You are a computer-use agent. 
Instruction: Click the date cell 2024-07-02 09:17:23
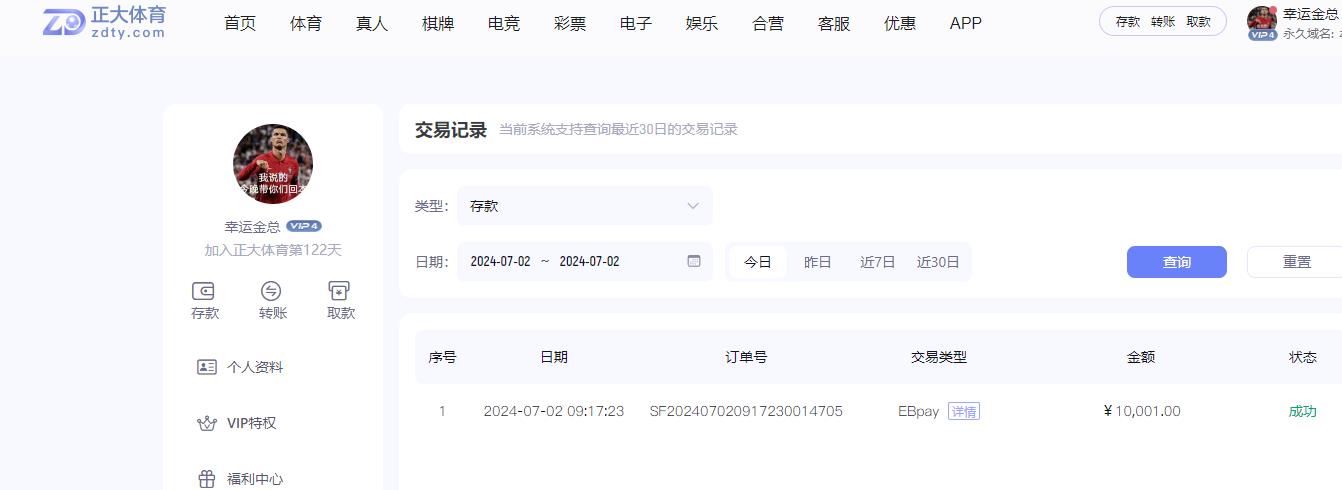point(553,411)
